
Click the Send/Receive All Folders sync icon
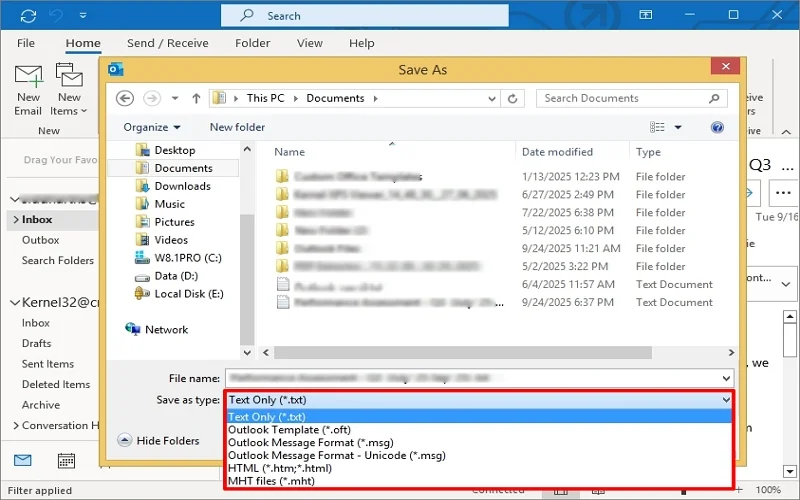tap(28, 15)
